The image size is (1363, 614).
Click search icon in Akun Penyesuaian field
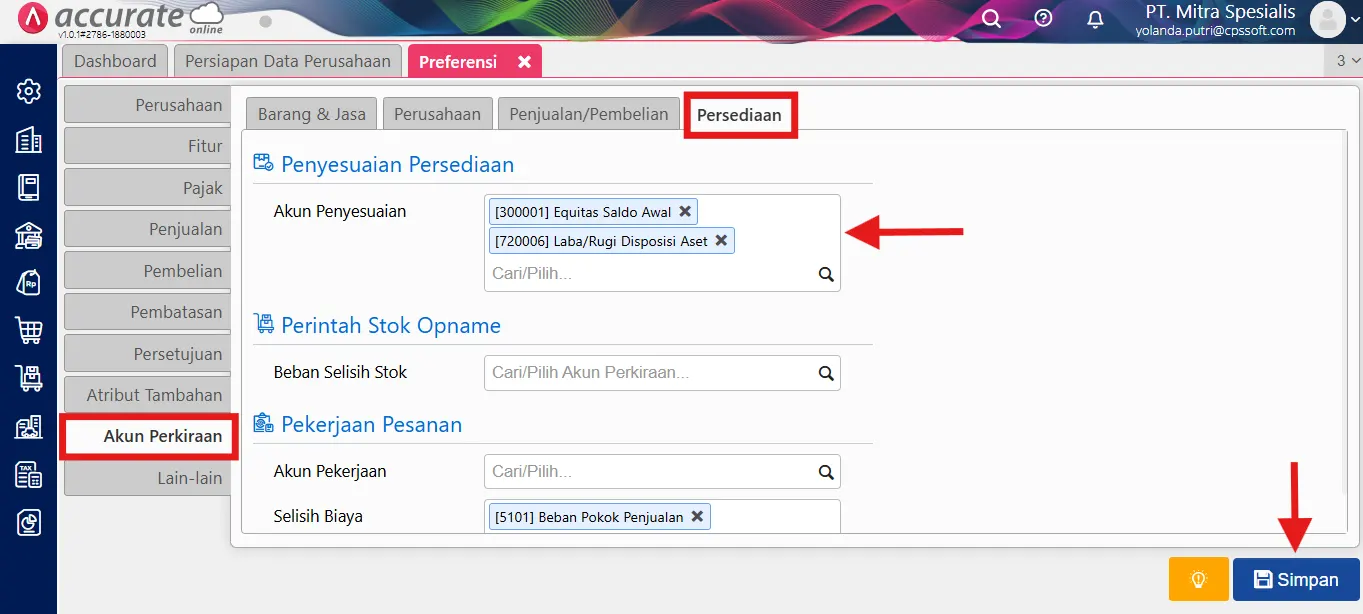[826, 274]
